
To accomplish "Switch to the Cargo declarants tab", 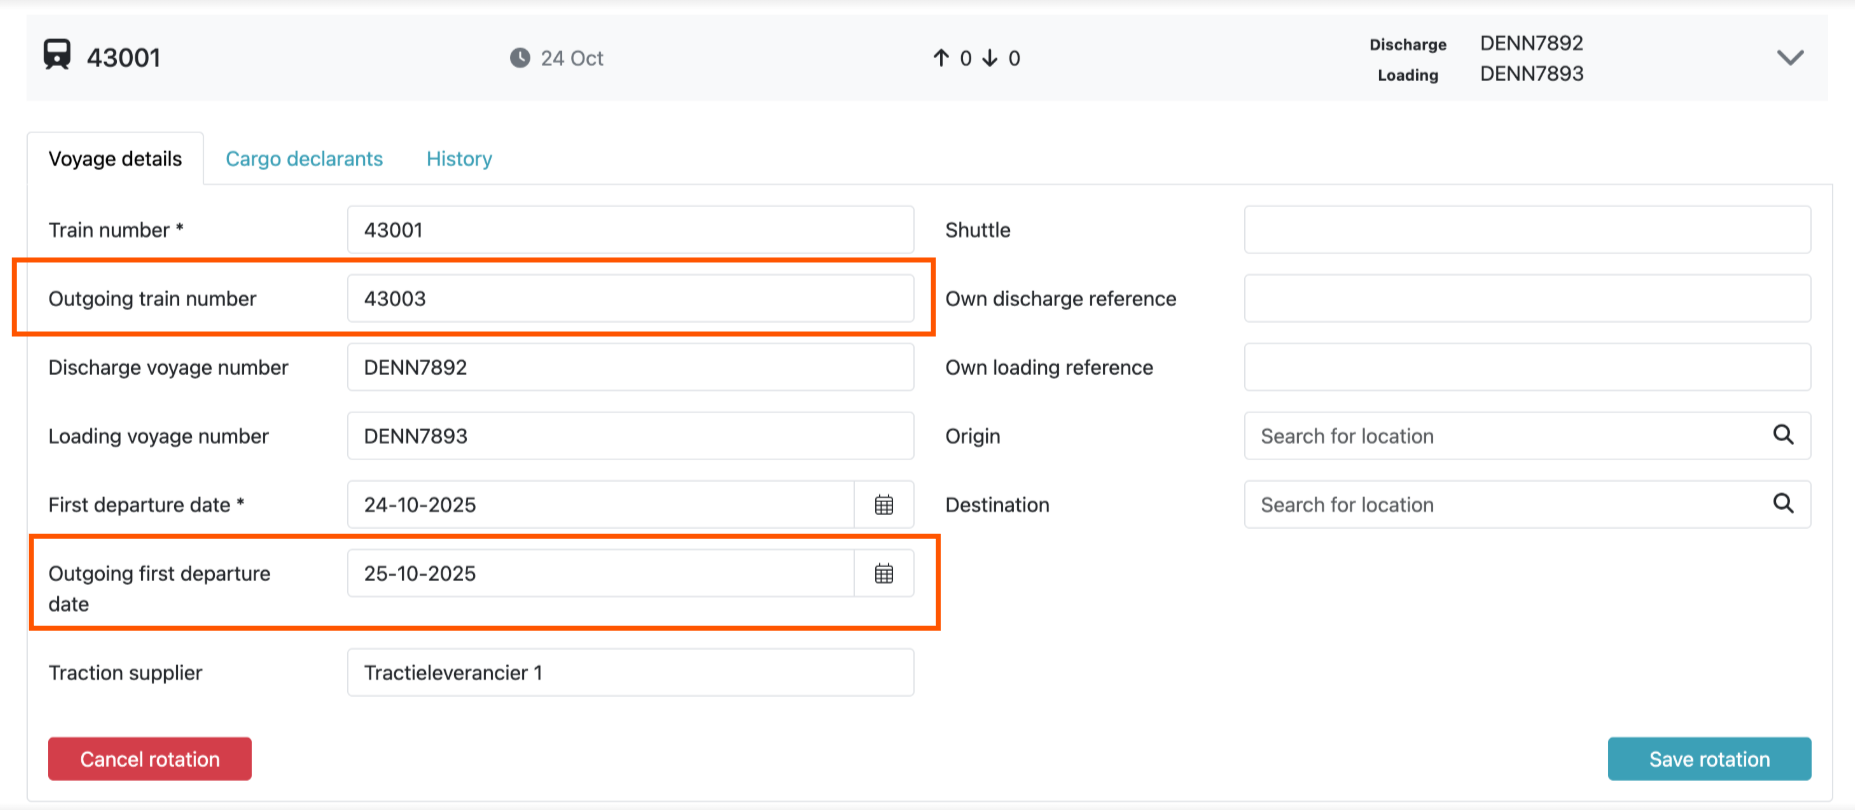I will (x=304, y=159).
